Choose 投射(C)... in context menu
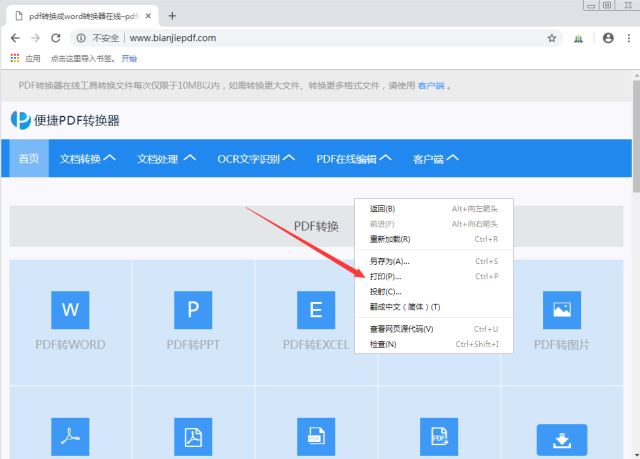The width and height of the screenshot is (640, 459). tap(434, 292)
